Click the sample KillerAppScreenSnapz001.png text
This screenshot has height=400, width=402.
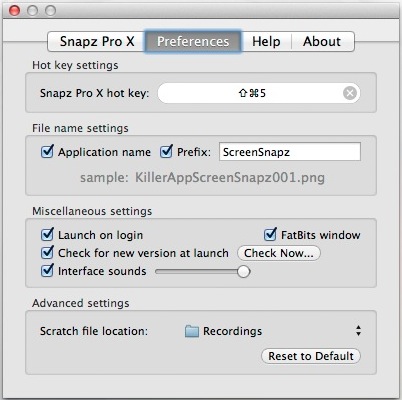pyautogui.click(x=202, y=177)
